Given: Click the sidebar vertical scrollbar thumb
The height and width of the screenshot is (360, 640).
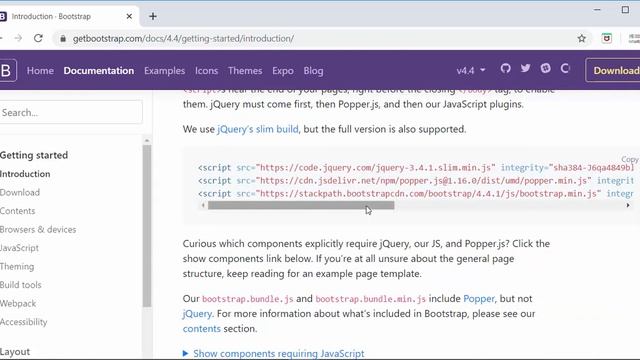Looking at the screenshot, I should tap(147, 226).
